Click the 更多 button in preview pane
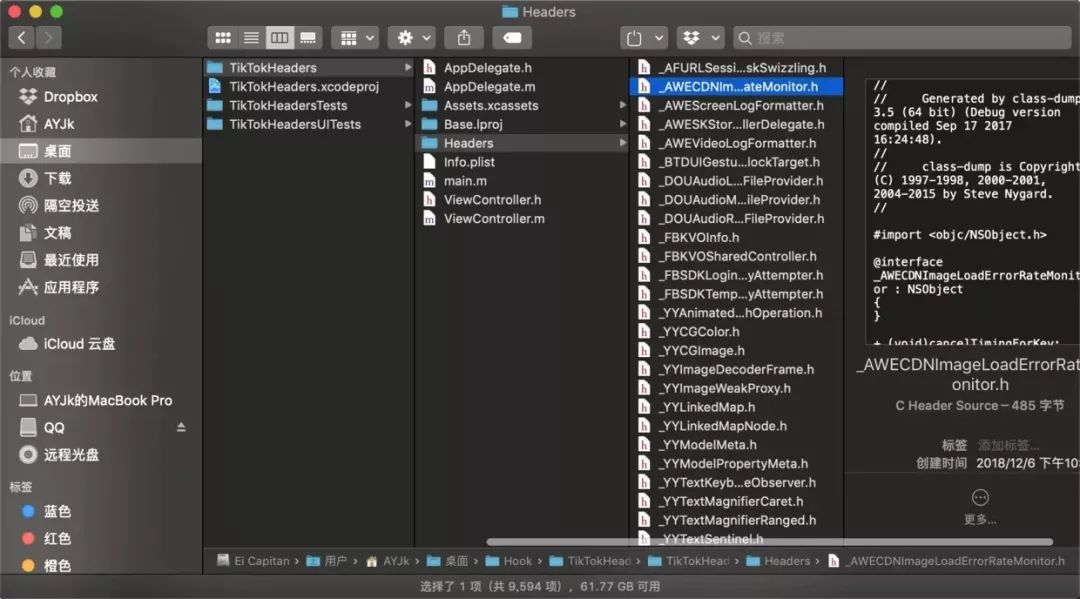This screenshot has width=1080, height=599. point(980,505)
